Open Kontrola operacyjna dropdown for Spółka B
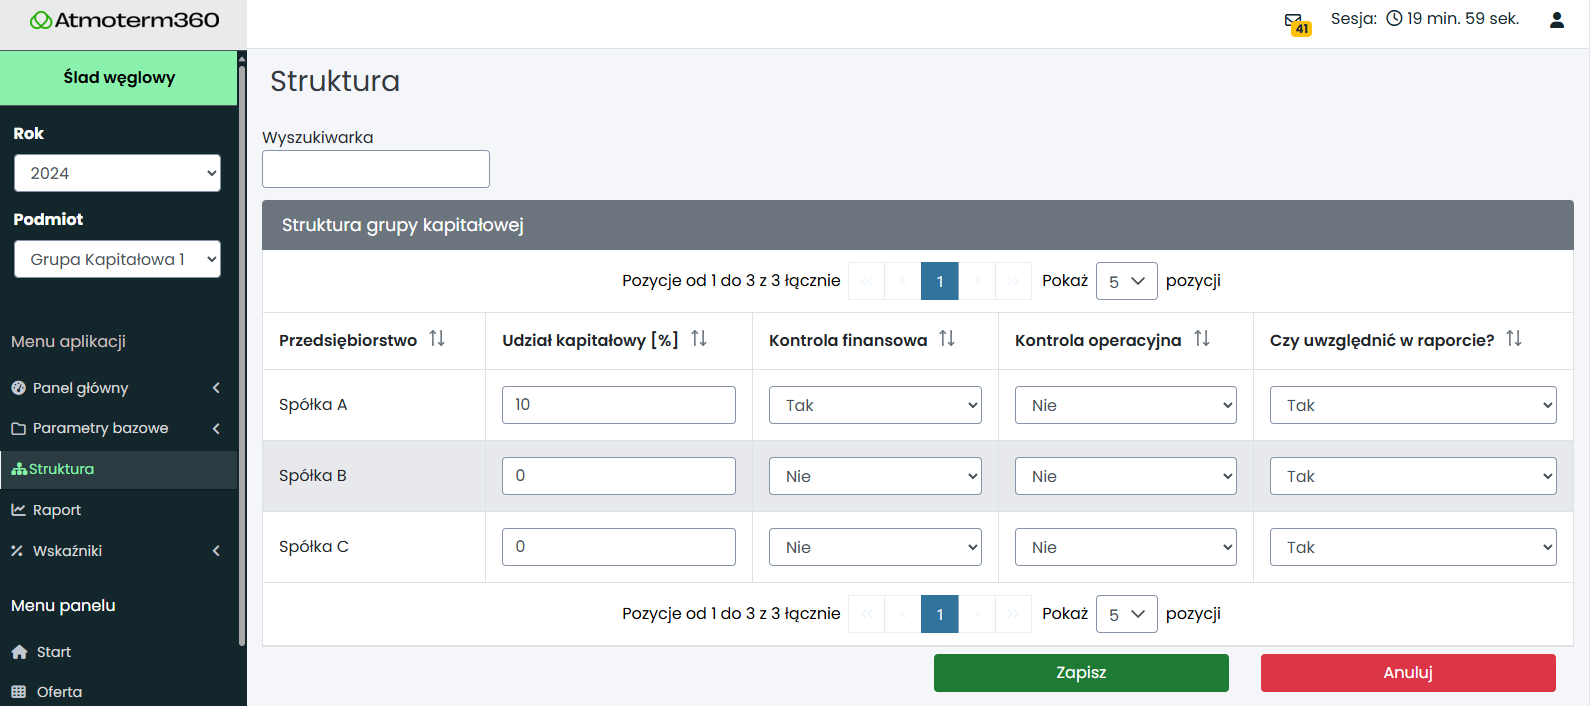Image resolution: width=1590 pixels, height=706 pixels. (x=1125, y=476)
